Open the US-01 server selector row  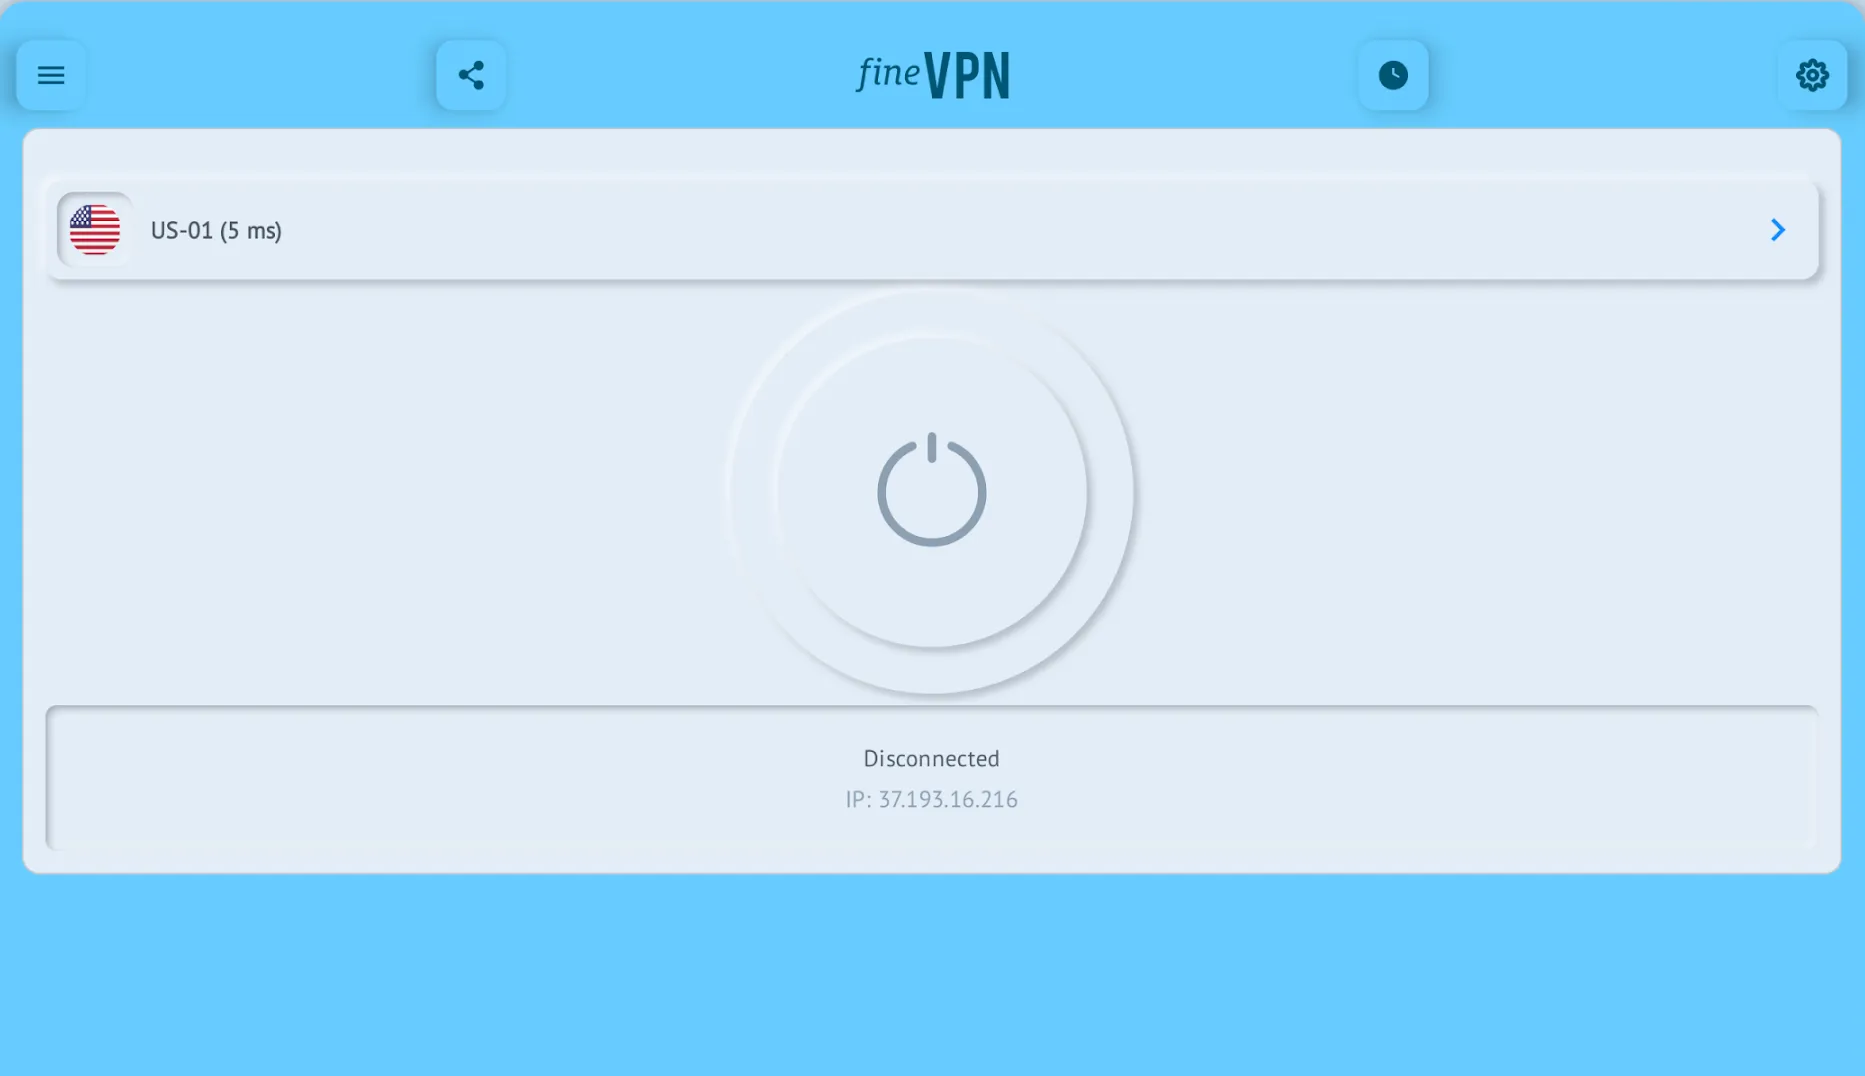coord(932,230)
